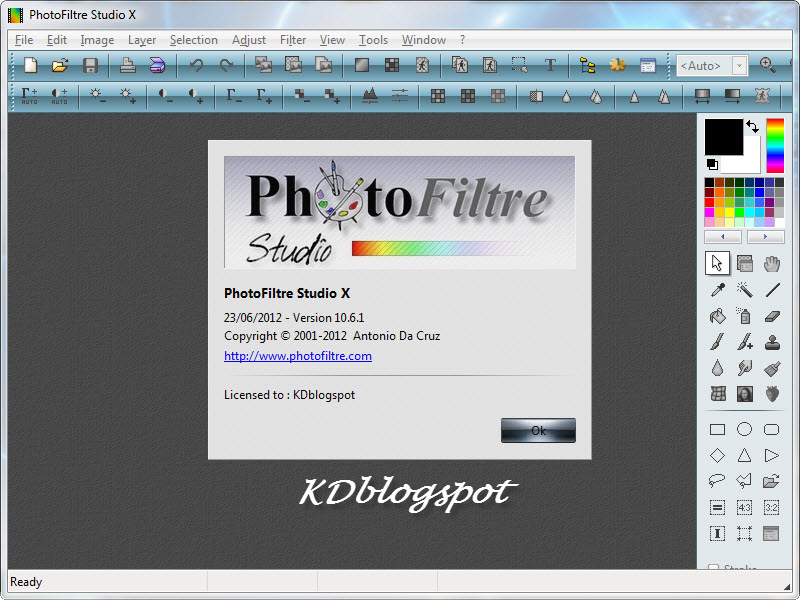
Task: Show previous palette with left arrow
Action: click(x=723, y=237)
